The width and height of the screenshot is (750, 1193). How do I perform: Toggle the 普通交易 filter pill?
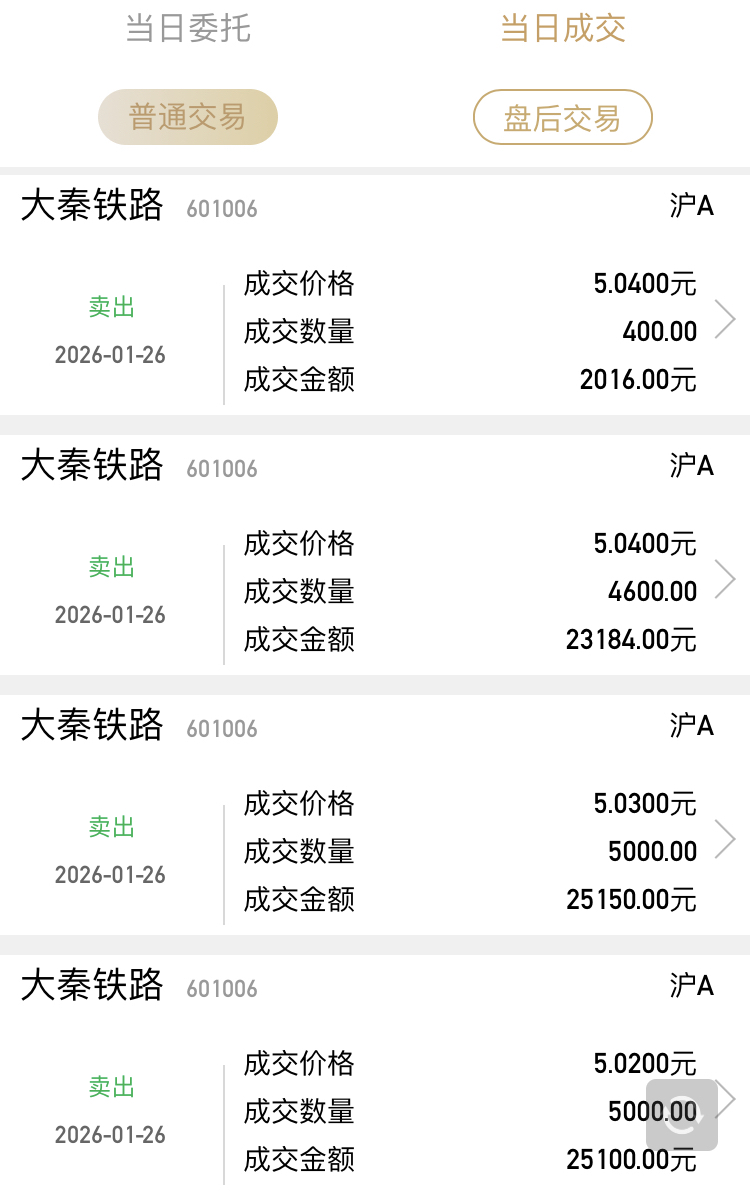pos(188,117)
